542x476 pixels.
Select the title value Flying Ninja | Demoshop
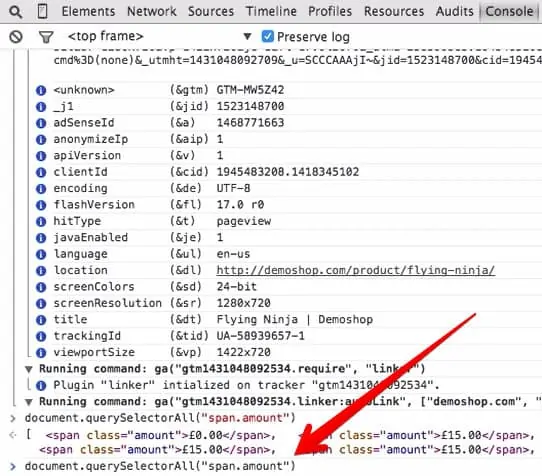tap(295, 320)
